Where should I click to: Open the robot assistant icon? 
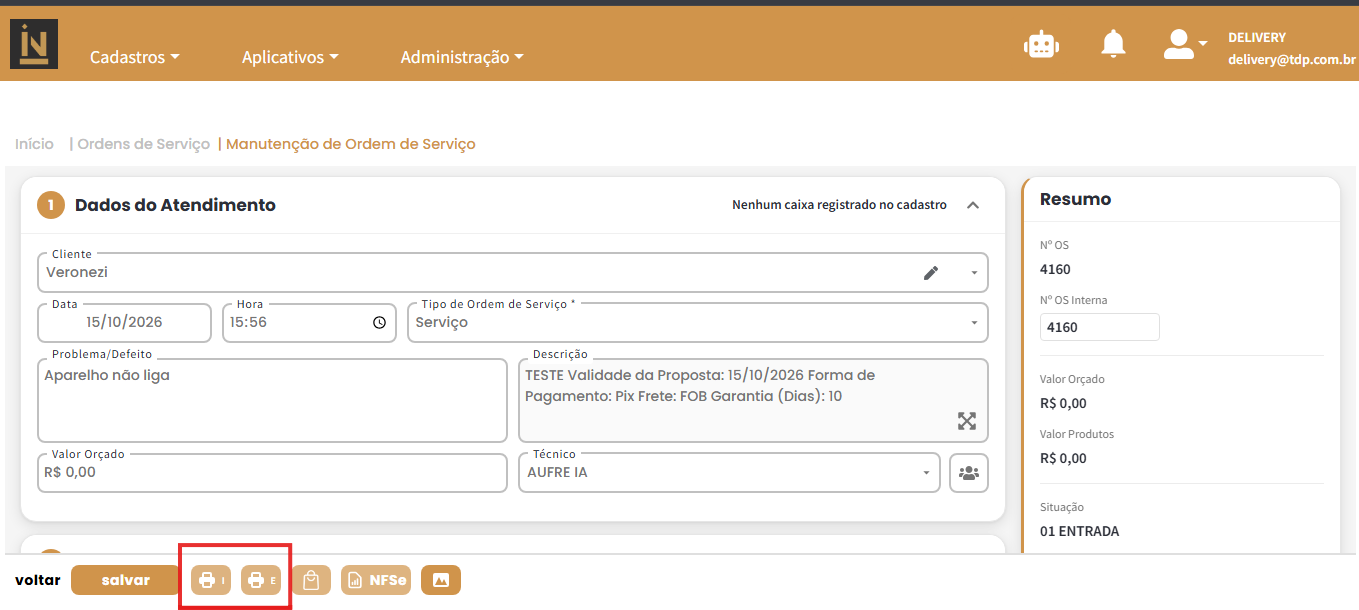pos(1041,44)
